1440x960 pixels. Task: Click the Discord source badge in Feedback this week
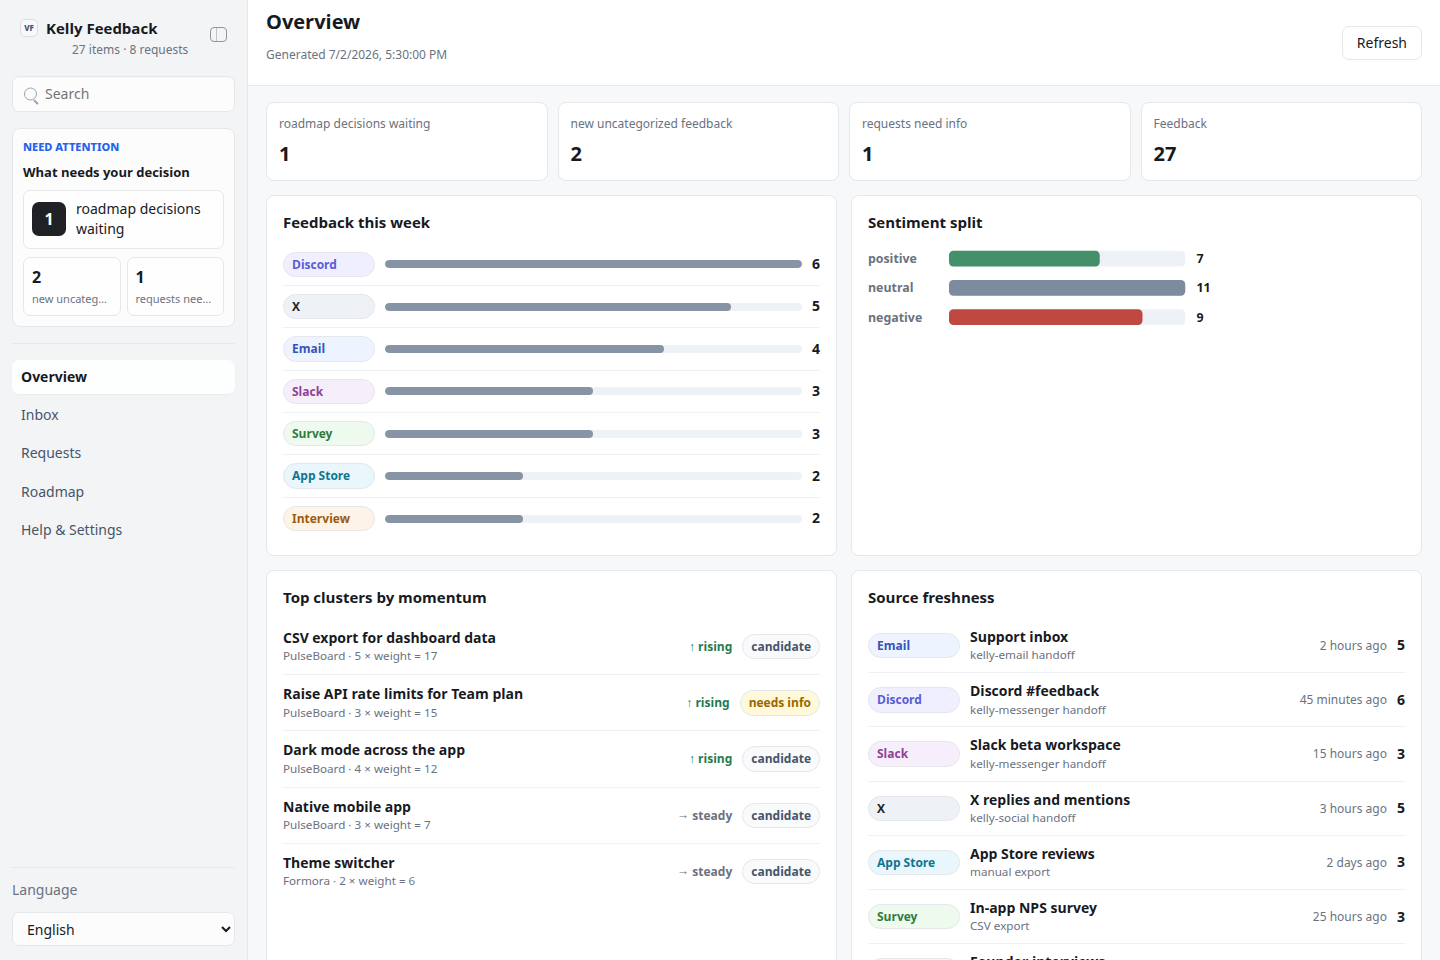[328, 265]
